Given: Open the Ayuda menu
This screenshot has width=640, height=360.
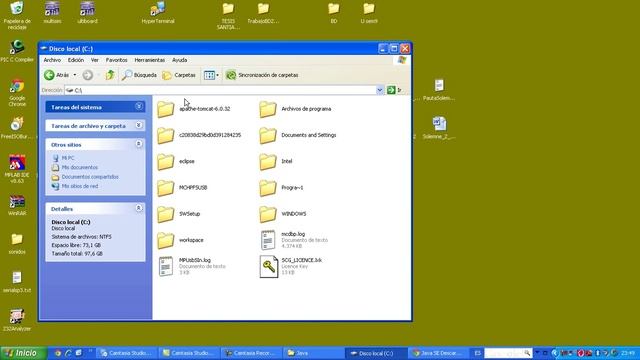Looking at the screenshot, I should 179,60.
